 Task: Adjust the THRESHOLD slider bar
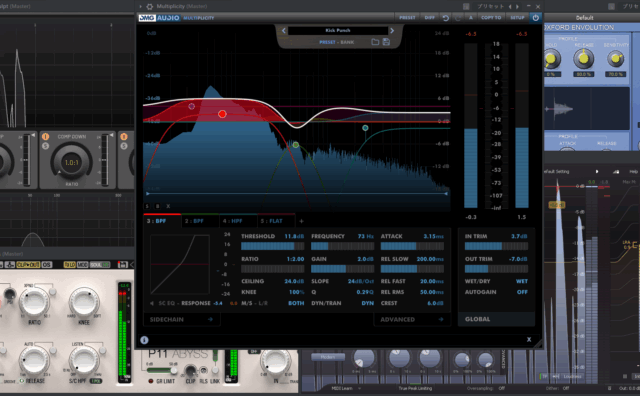tap(273, 246)
